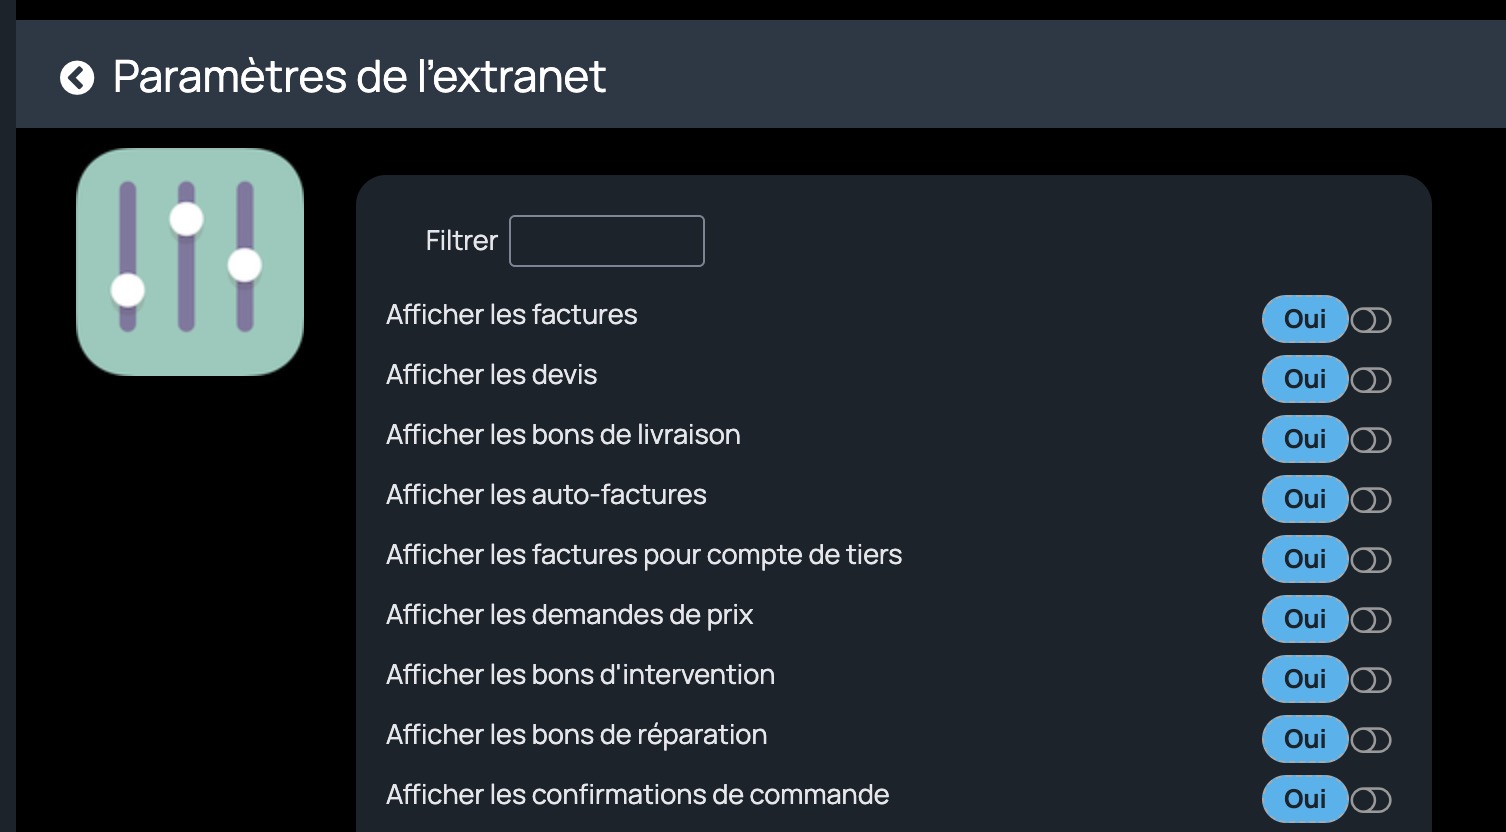The height and width of the screenshot is (832, 1506).
Task: Click the Oui badge for demandes de prix
Action: pos(1305,619)
